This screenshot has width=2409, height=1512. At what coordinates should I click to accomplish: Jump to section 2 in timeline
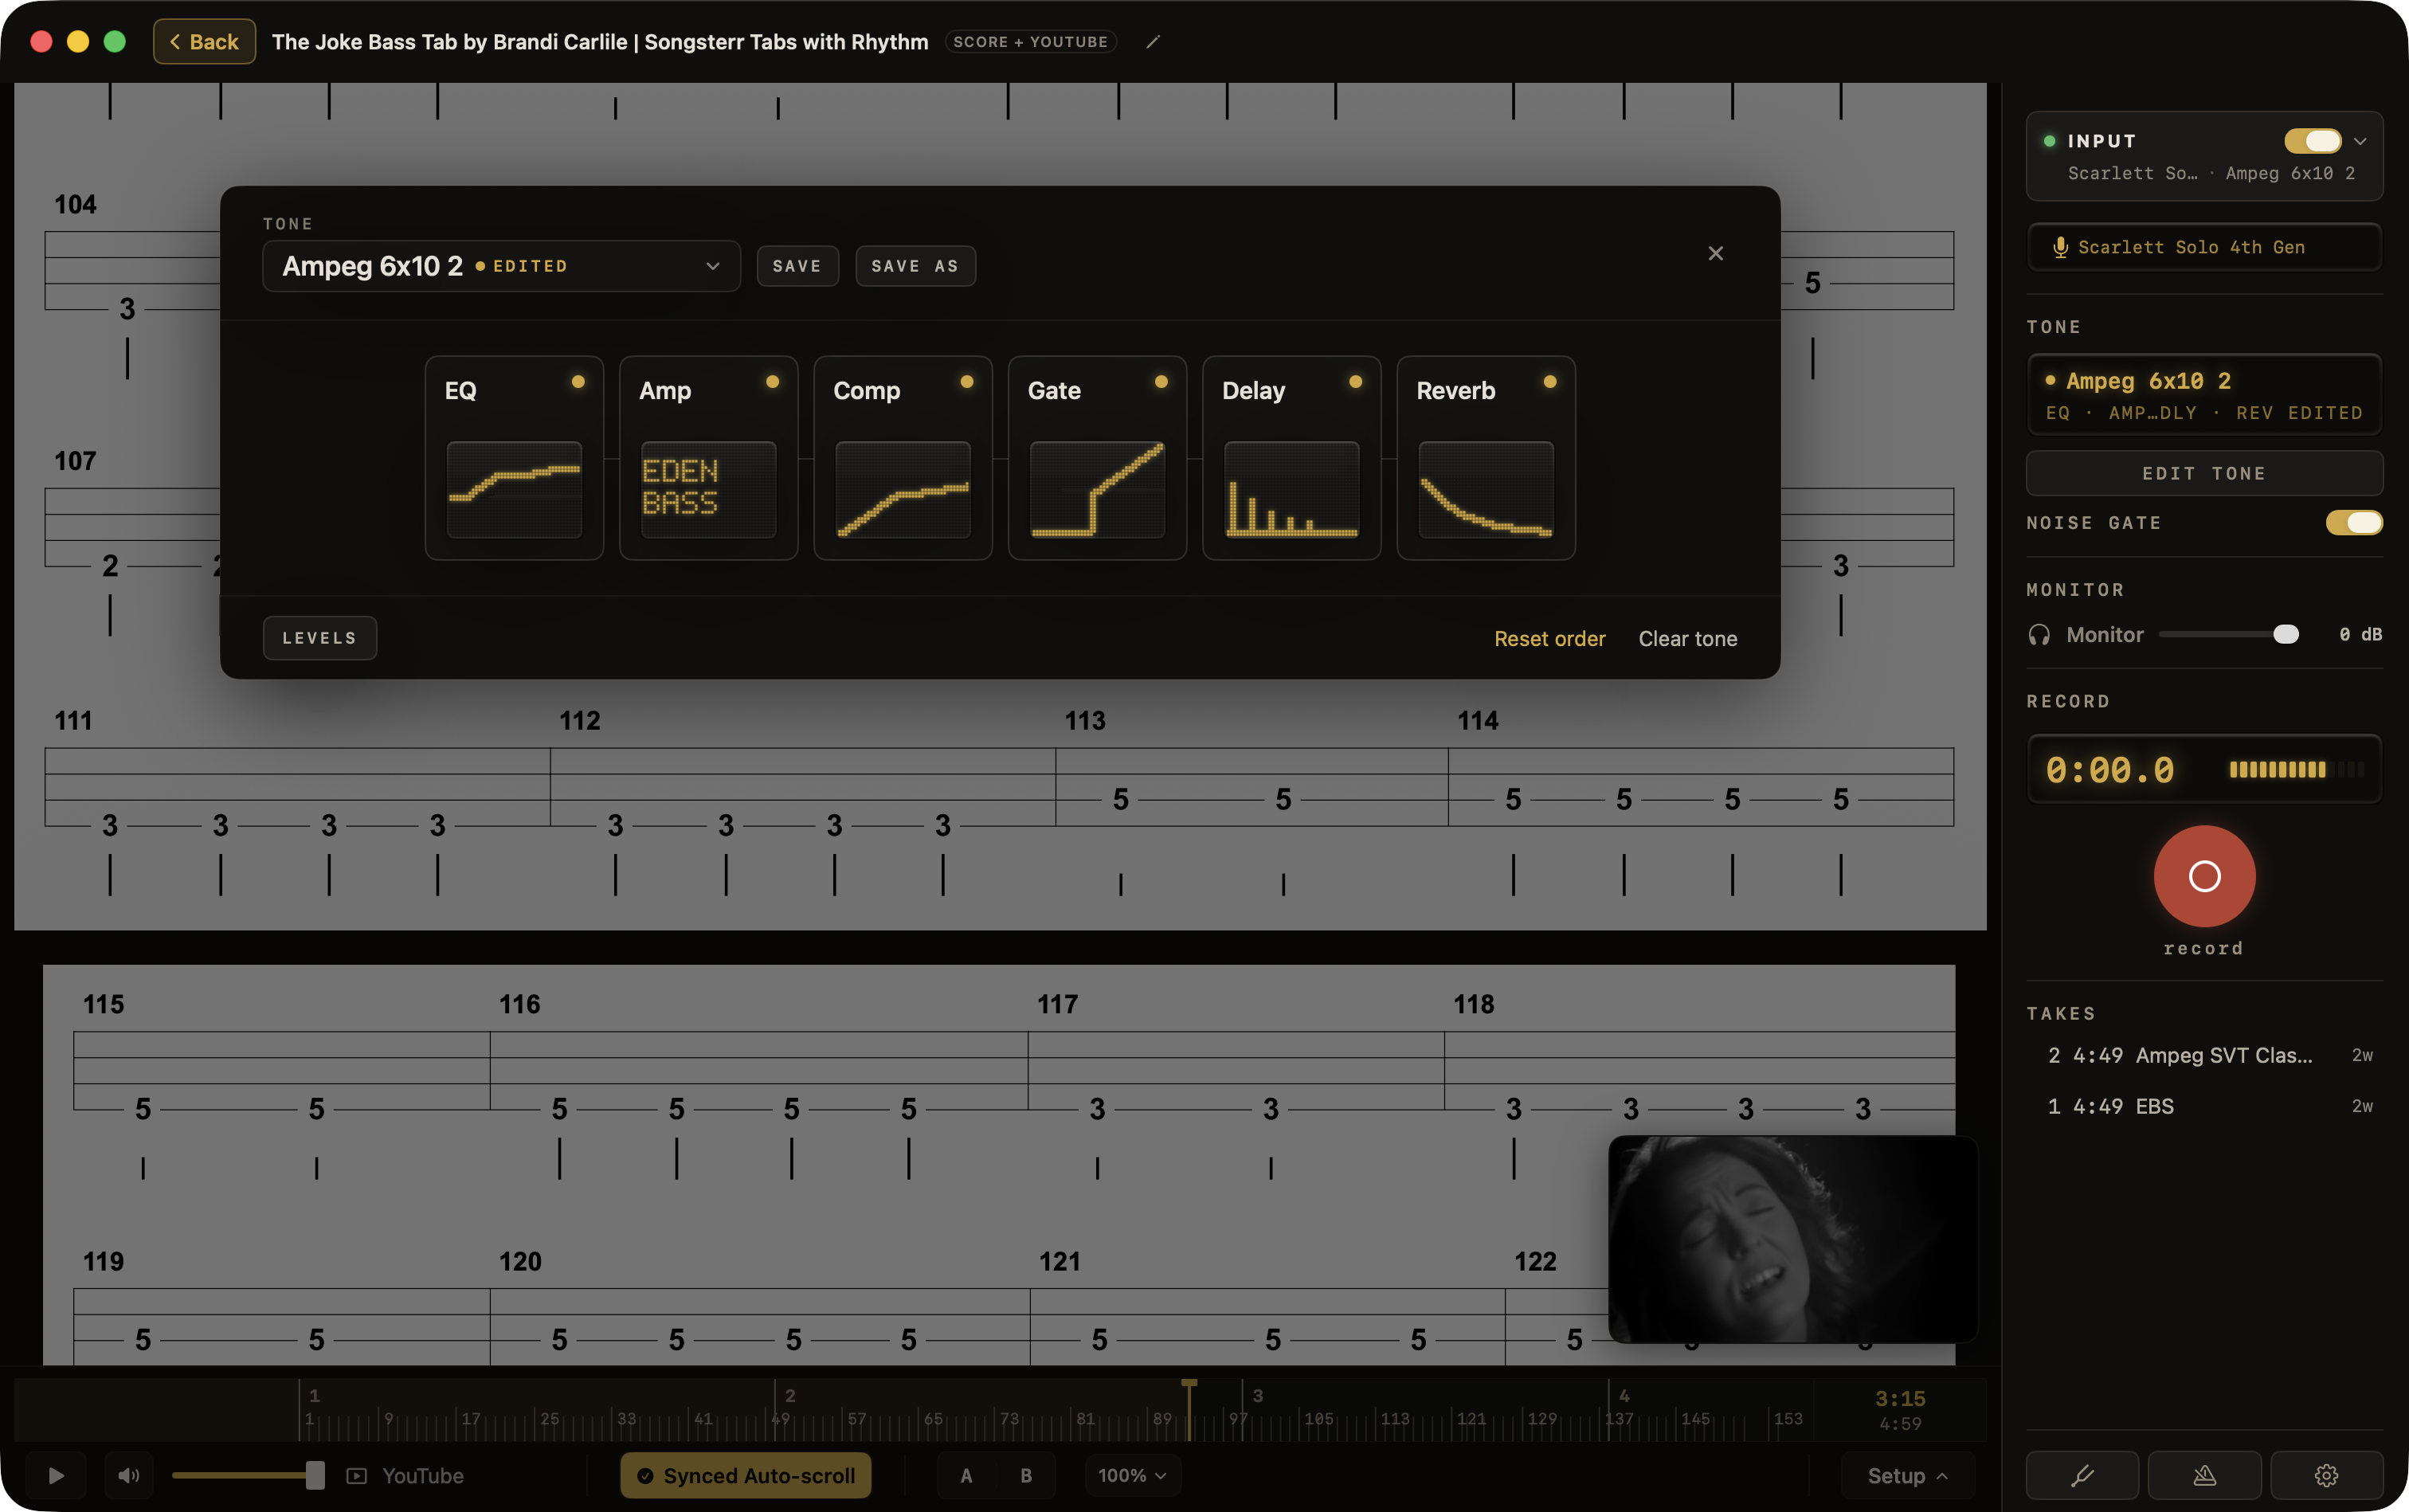click(790, 1395)
